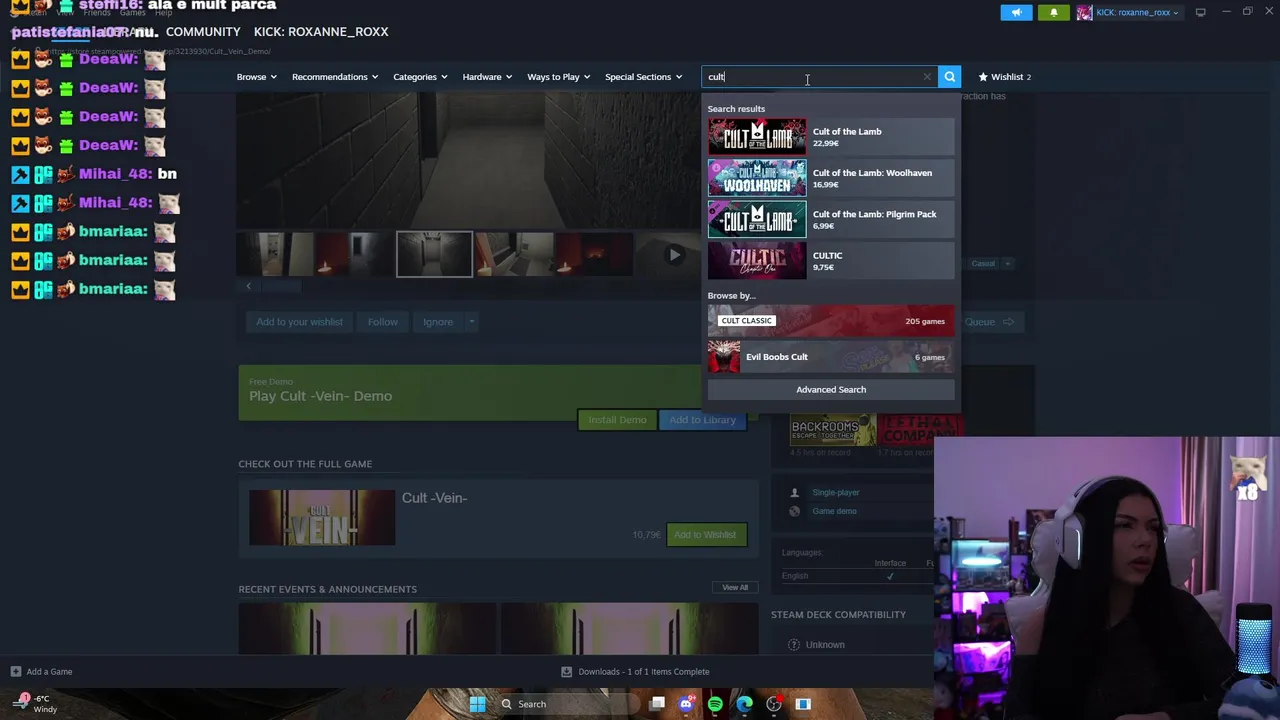Expand the Categories dropdown

[x=420, y=77]
